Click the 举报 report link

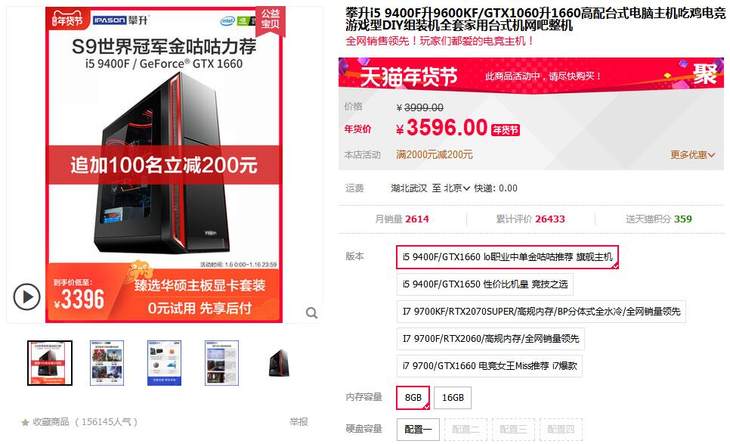pos(298,422)
